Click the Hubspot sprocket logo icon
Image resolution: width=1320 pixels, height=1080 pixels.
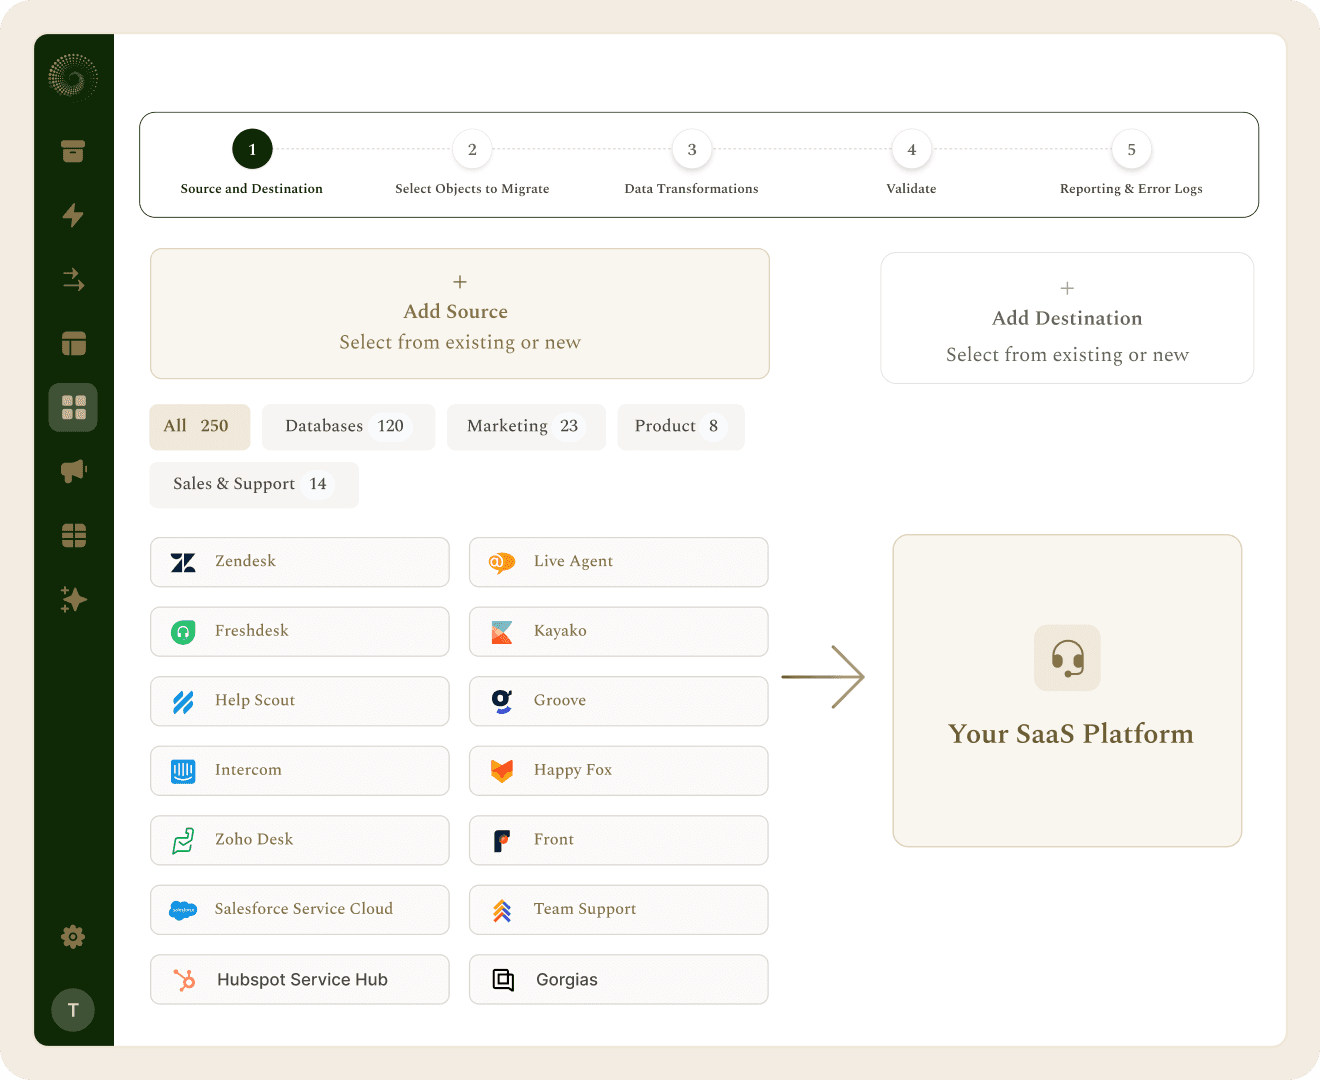184,980
